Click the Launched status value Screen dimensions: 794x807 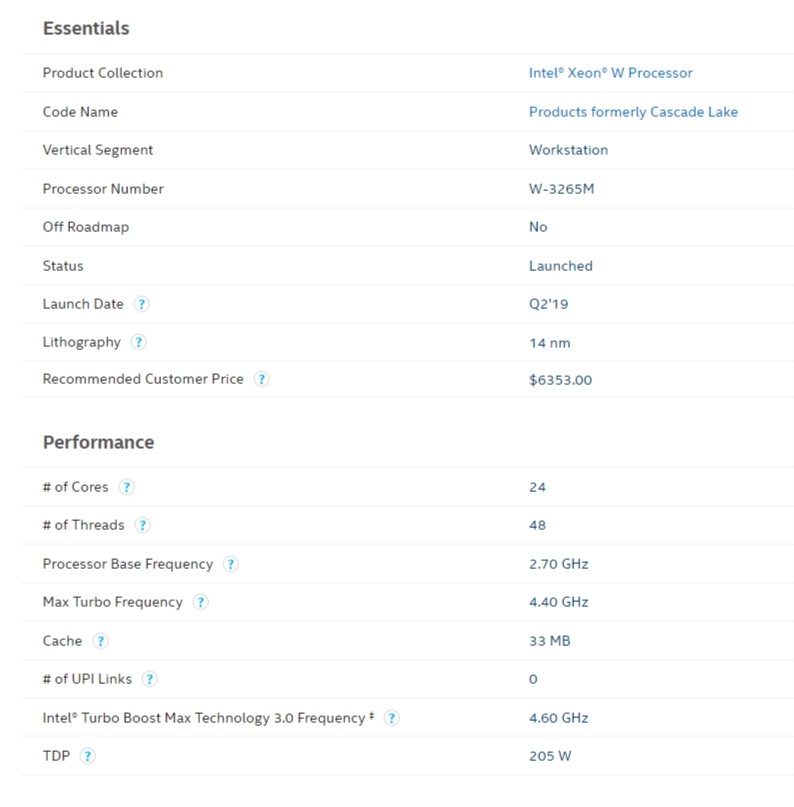coord(560,266)
